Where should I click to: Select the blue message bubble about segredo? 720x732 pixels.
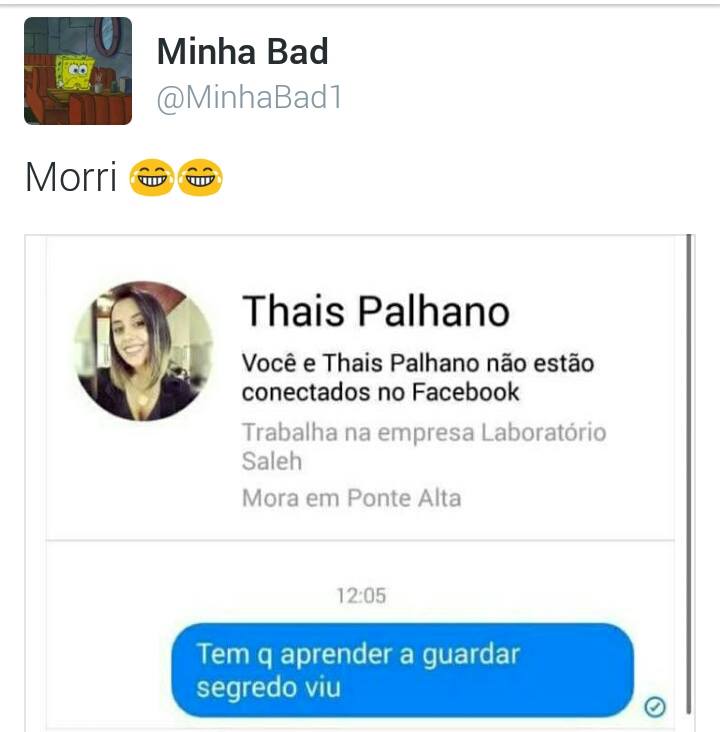pyautogui.click(x=402, y=670)
